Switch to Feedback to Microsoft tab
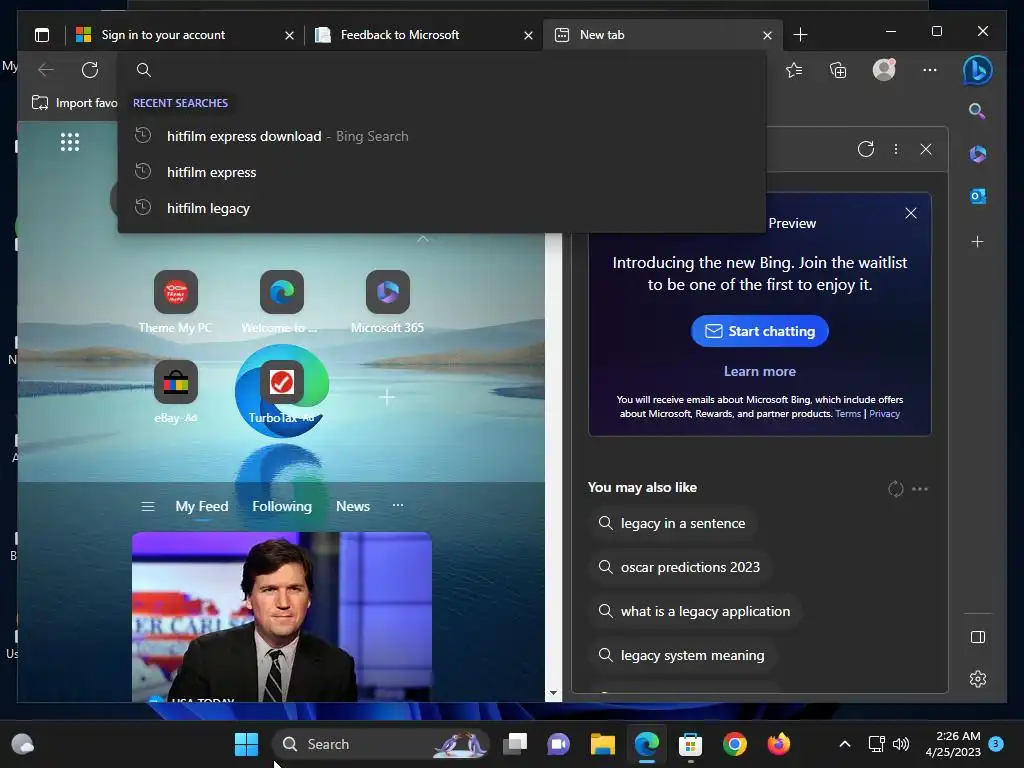 [x=399, y=35]
